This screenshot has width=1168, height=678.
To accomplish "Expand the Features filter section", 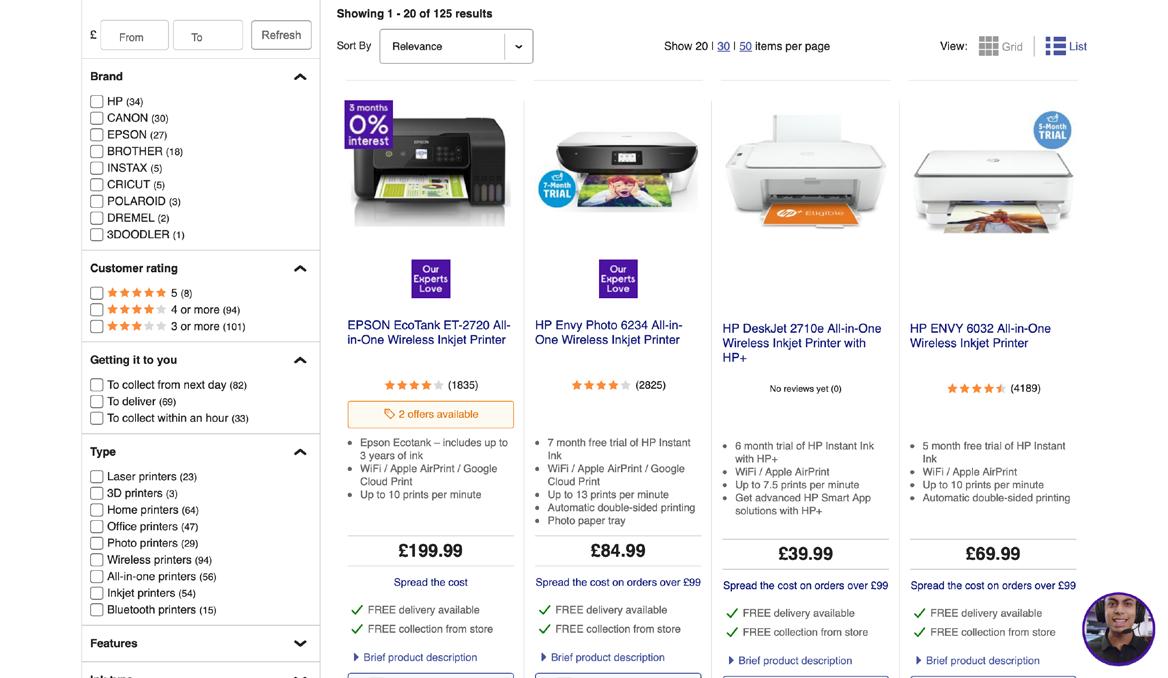I will pos(300,644).
